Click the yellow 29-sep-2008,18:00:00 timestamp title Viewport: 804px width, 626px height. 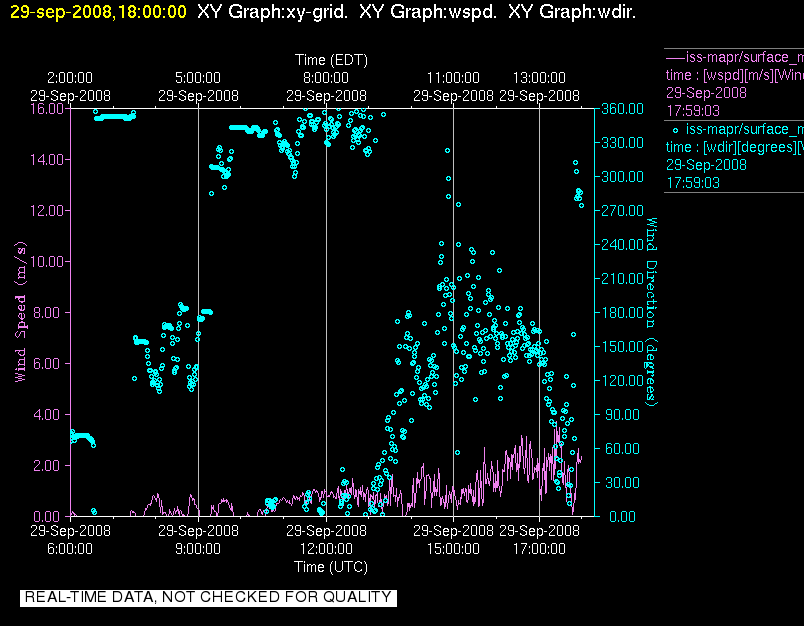(x=98, y=12)
